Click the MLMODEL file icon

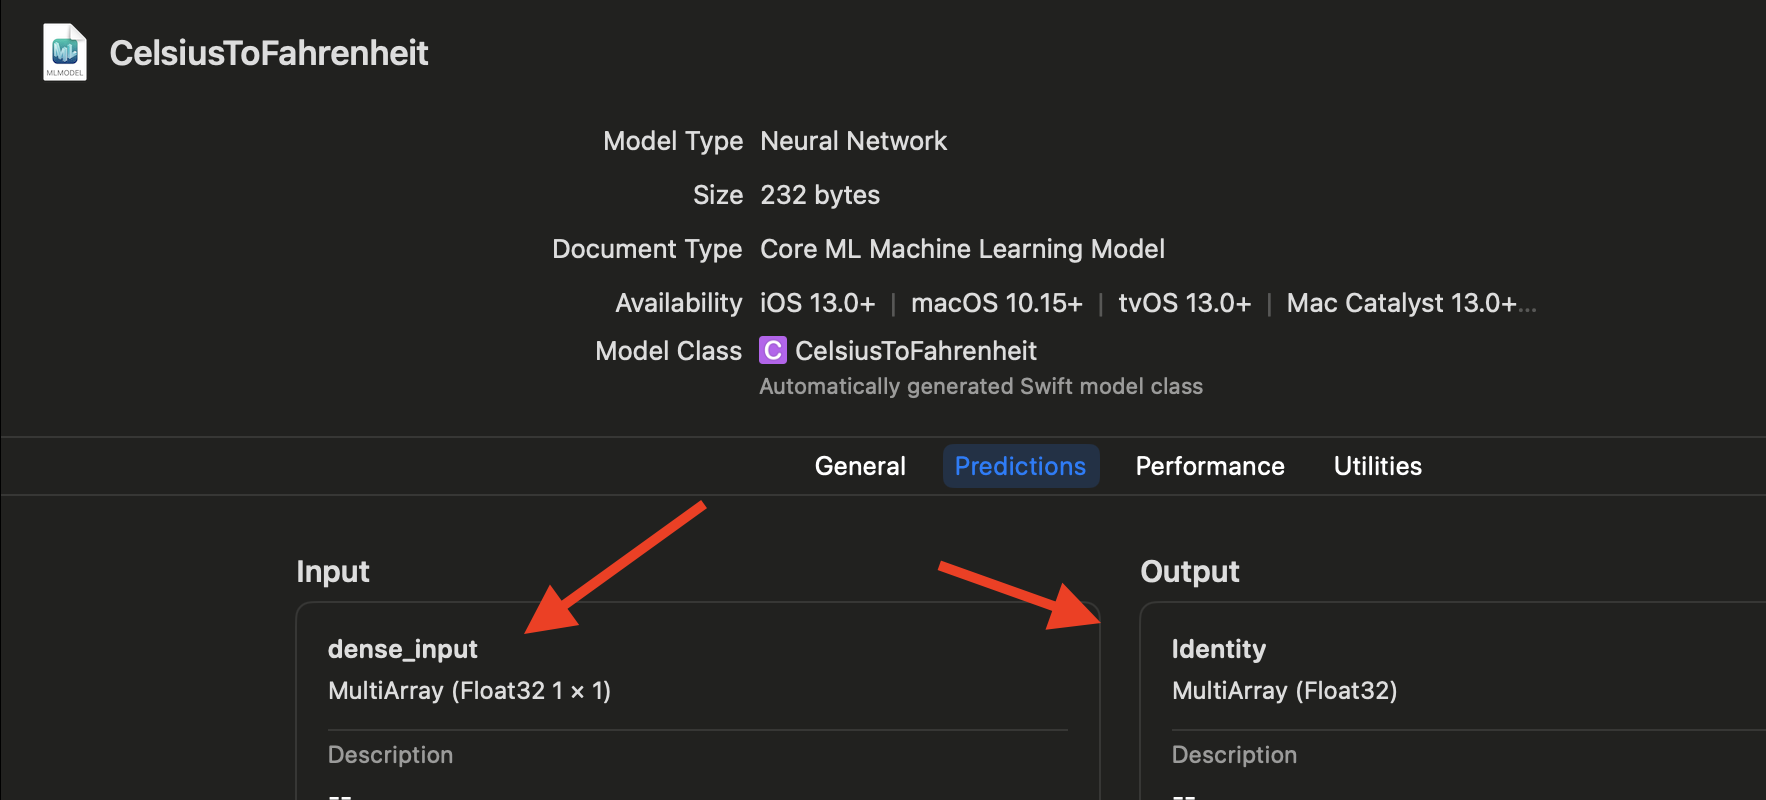coord(65,52)
